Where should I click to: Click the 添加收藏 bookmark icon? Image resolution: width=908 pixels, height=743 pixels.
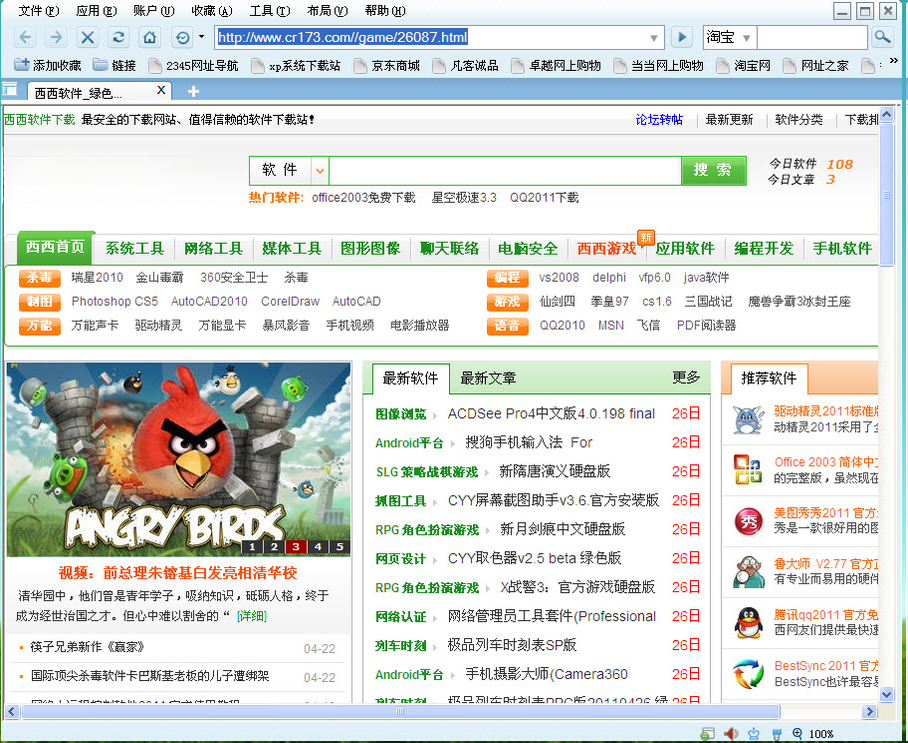tap(22, 65)
